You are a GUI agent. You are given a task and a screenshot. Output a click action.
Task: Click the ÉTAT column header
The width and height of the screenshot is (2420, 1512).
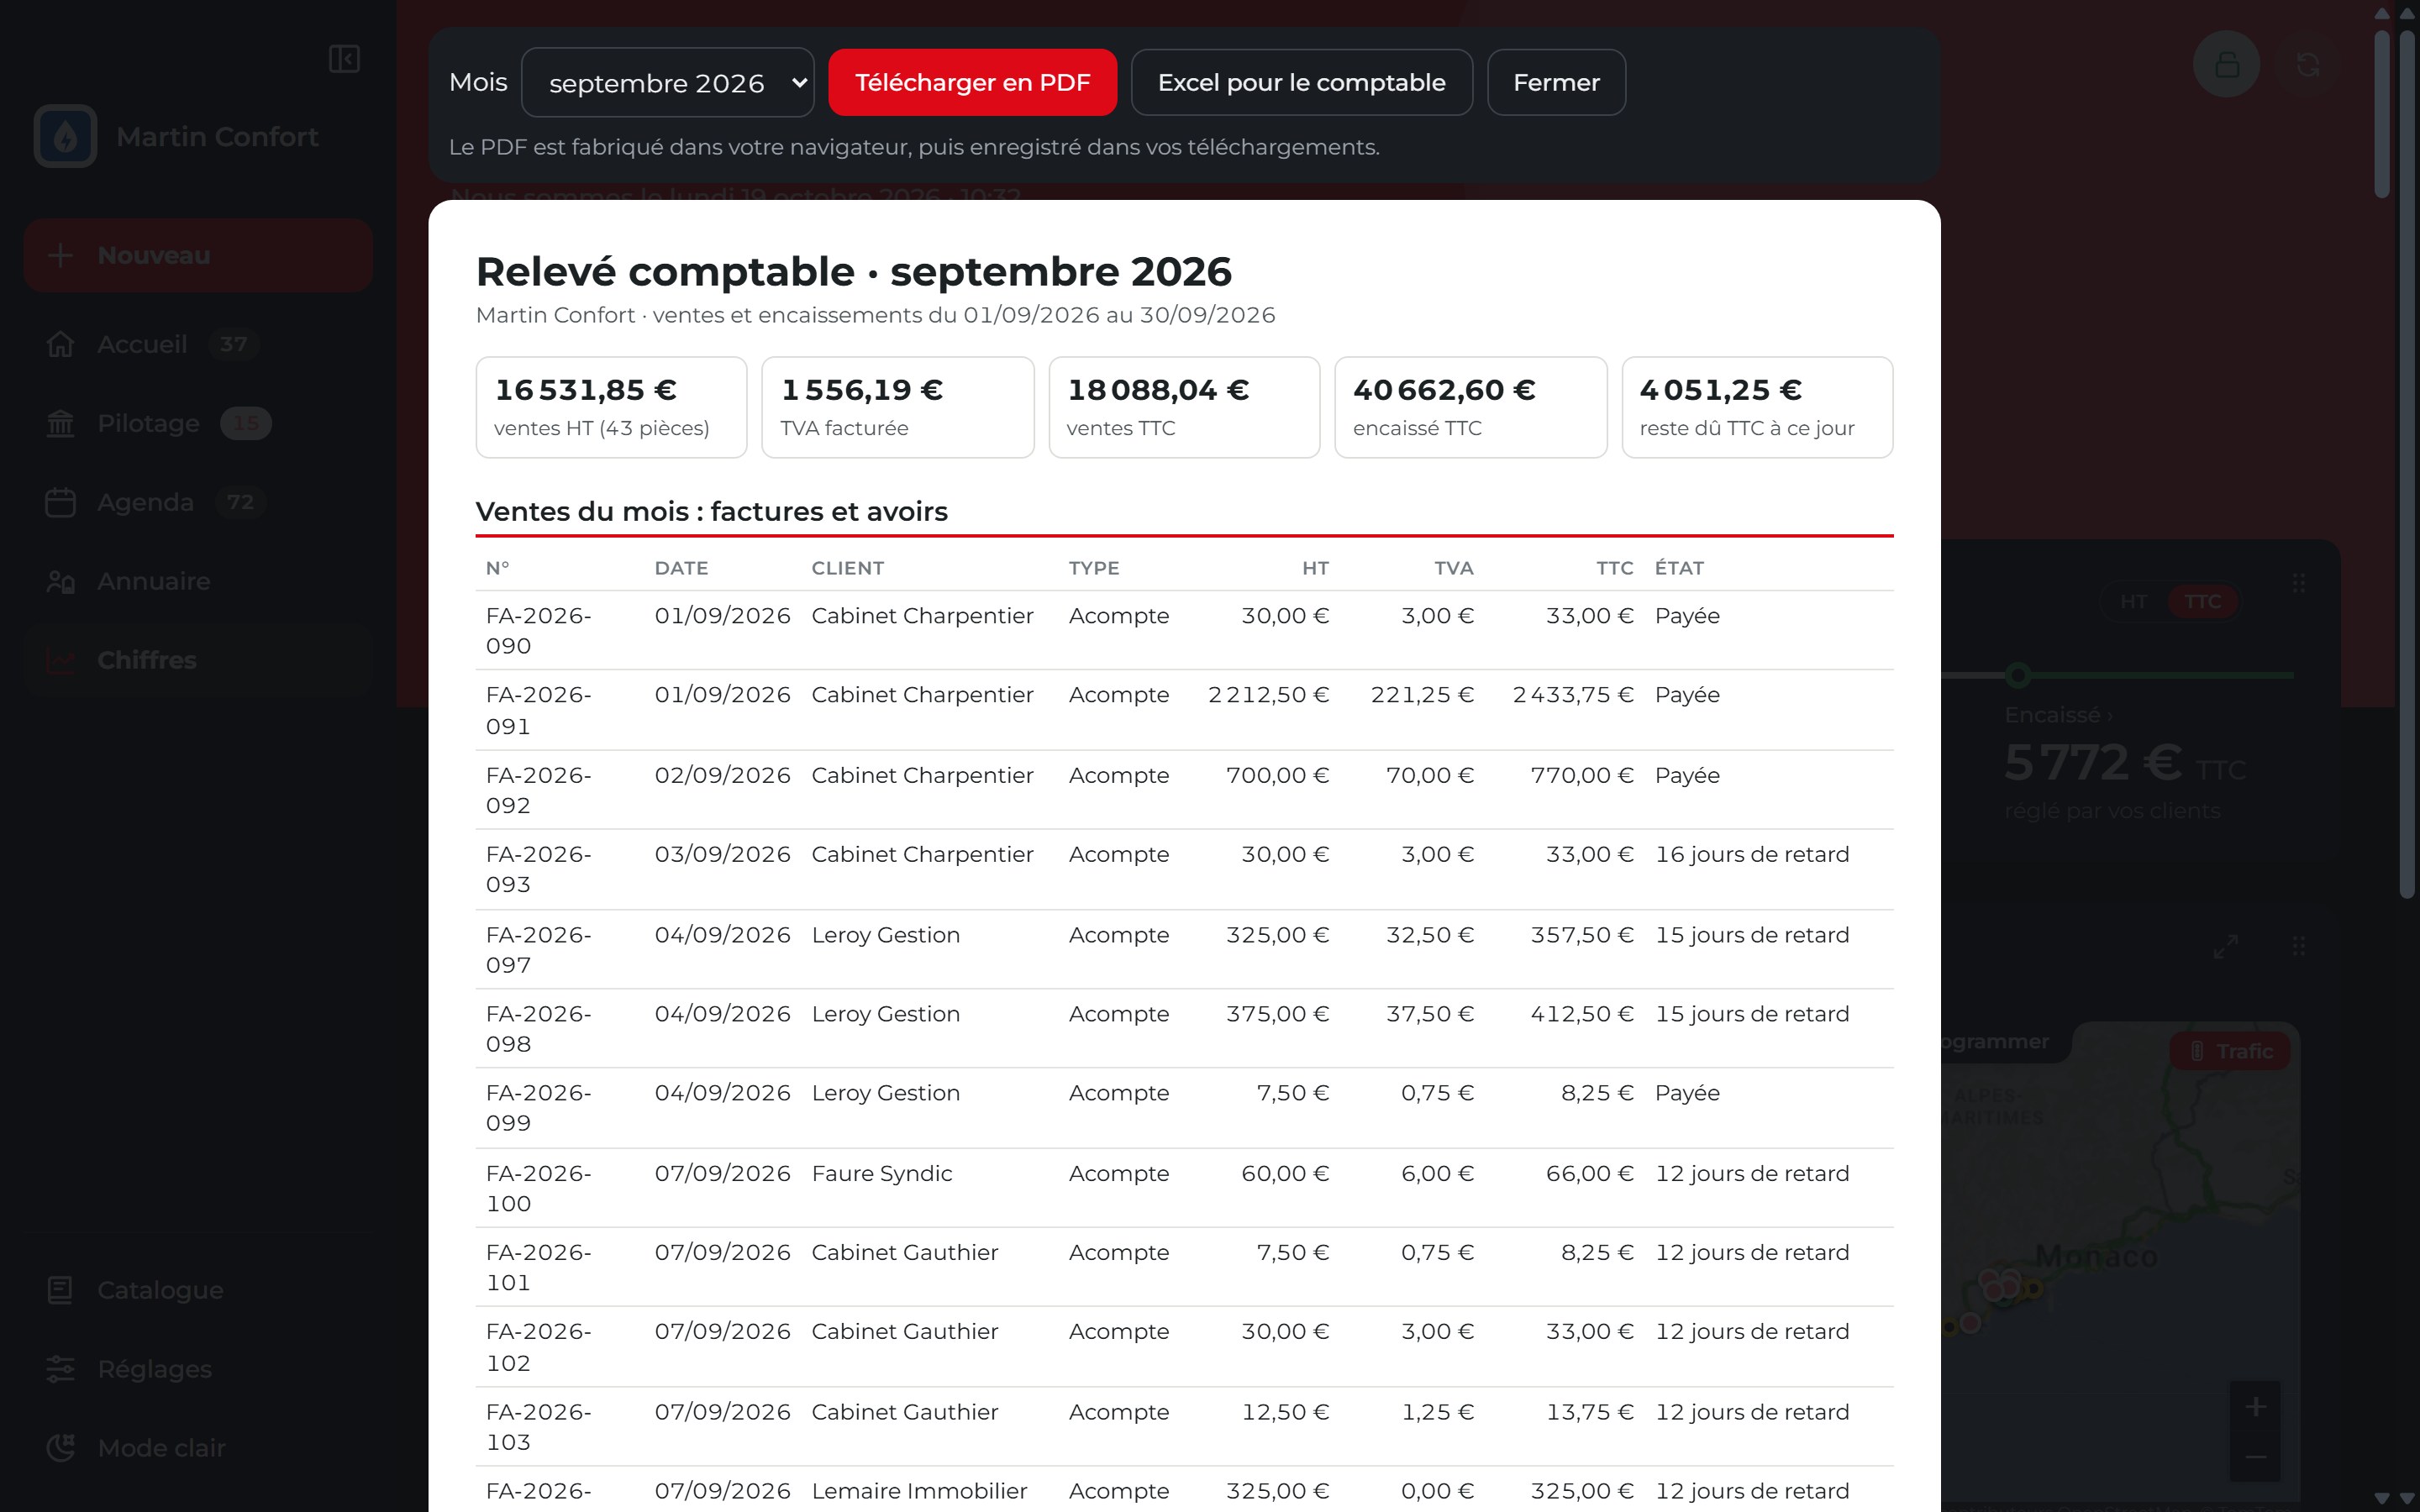[1679, 568]
